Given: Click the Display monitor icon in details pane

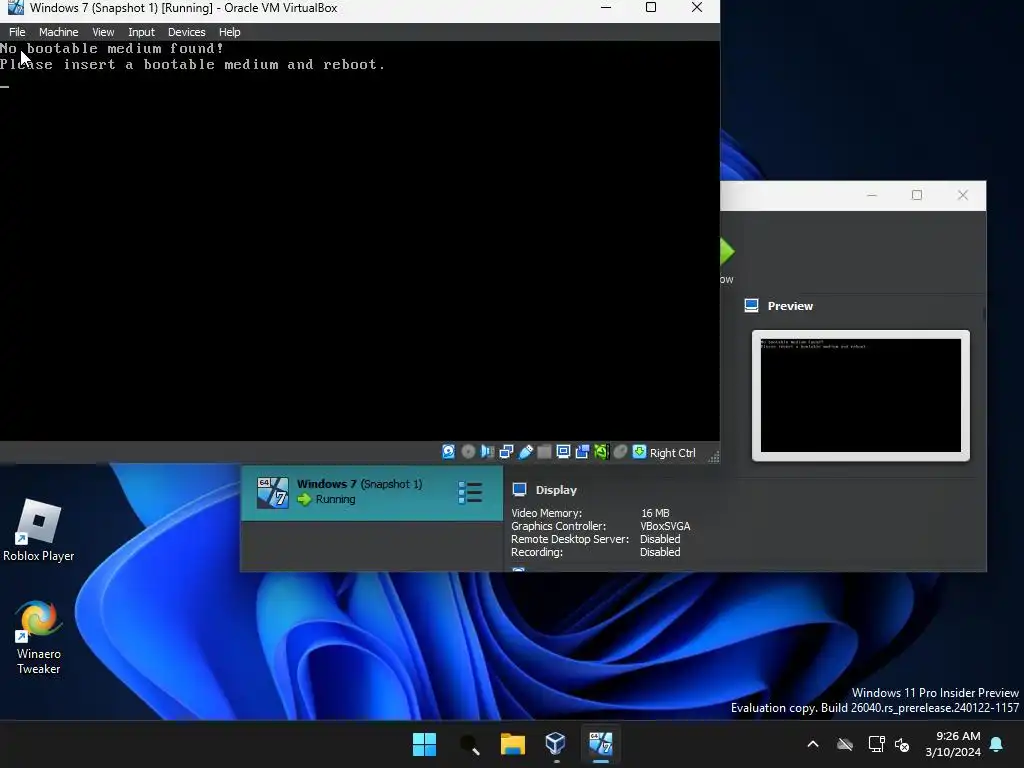Looking at the screenshot, I should point(520,490).
